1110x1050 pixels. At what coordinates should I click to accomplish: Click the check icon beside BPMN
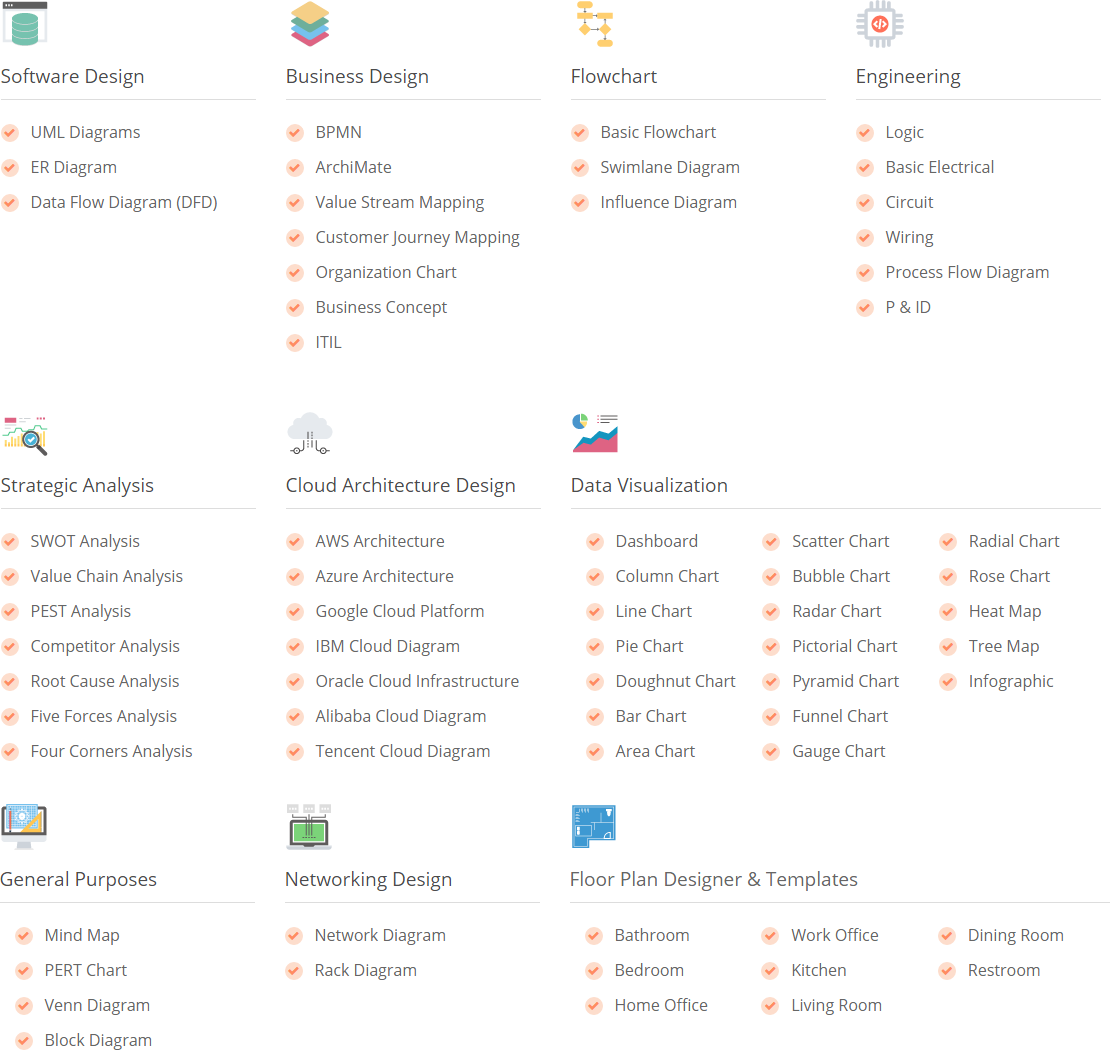295,132
